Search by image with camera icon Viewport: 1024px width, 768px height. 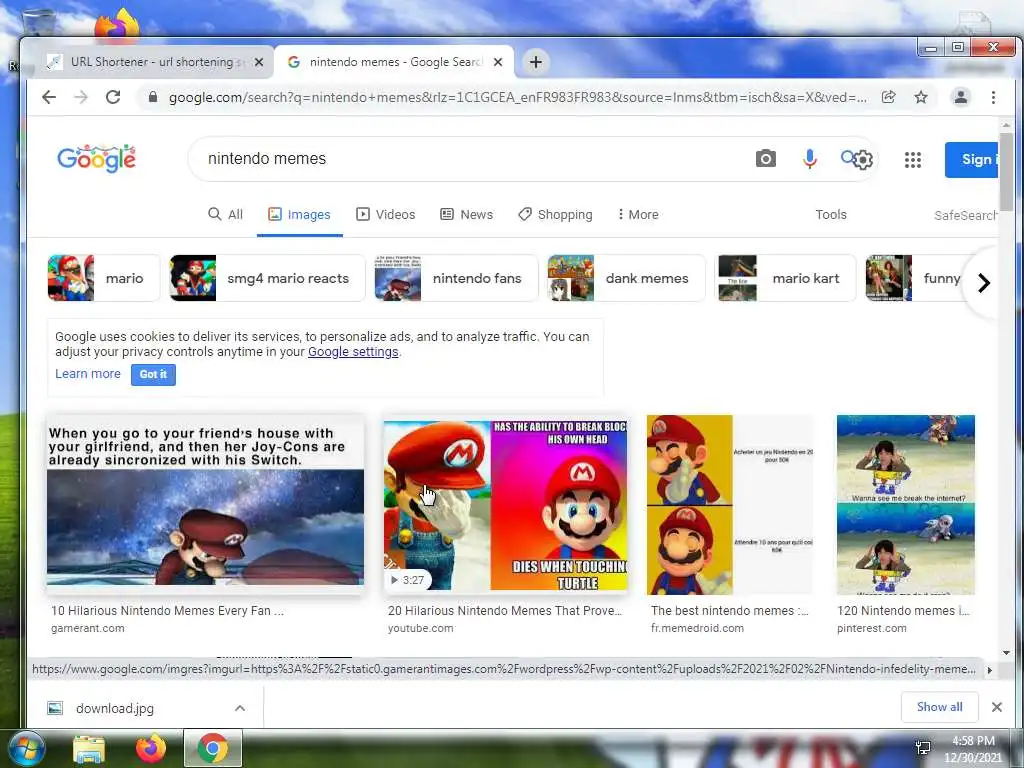point(765,159)
